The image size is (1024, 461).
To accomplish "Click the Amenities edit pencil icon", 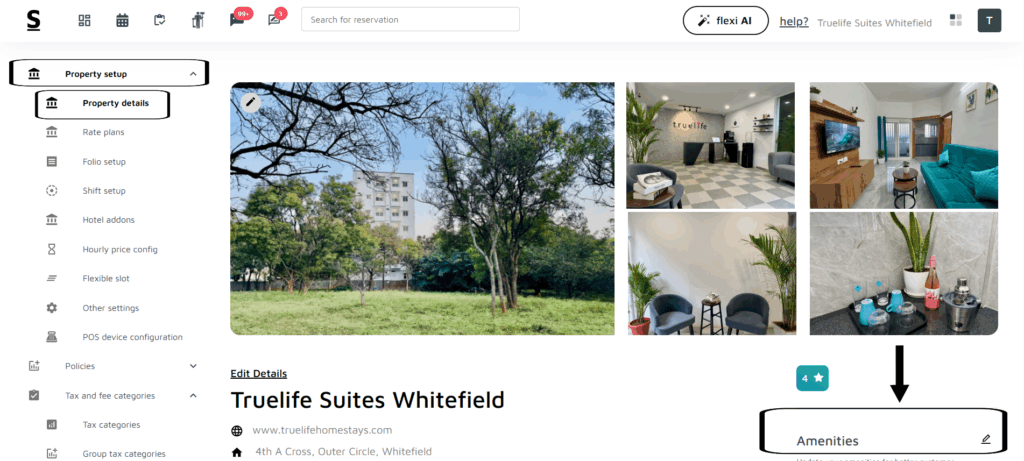I will [985, 439].
